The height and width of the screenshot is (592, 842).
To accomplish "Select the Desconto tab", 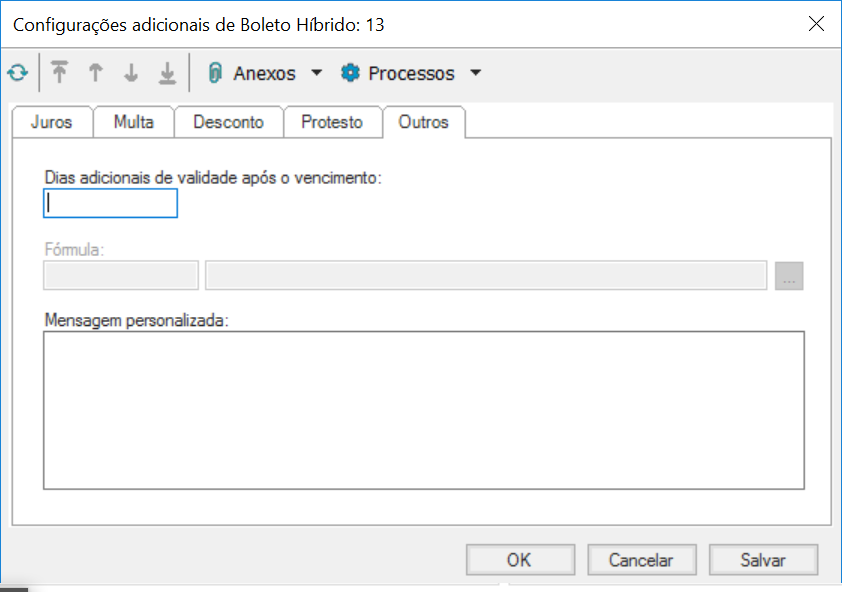I will point(228,122).
